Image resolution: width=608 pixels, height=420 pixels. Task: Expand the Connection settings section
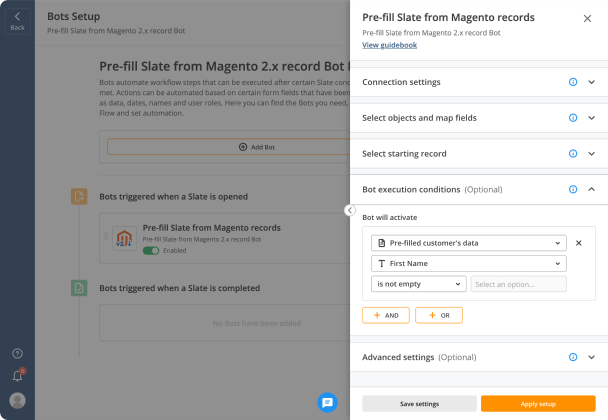click(591, 82)
